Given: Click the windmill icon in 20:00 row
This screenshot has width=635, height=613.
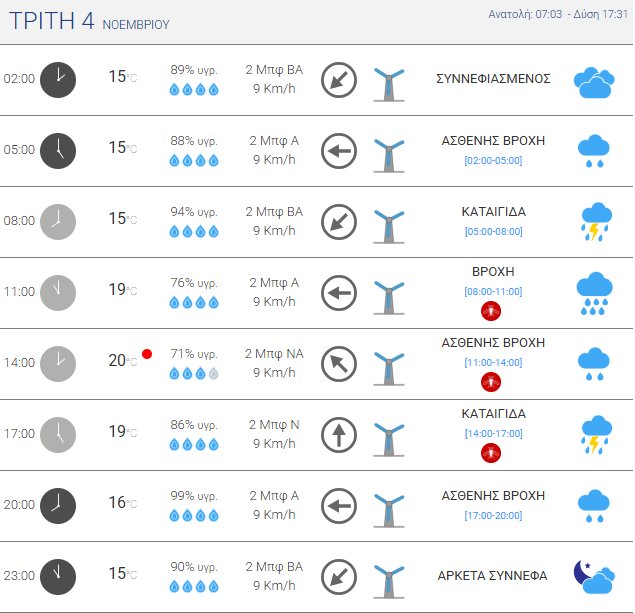Looking at the screenshot, I should click(x=388, y=507).
